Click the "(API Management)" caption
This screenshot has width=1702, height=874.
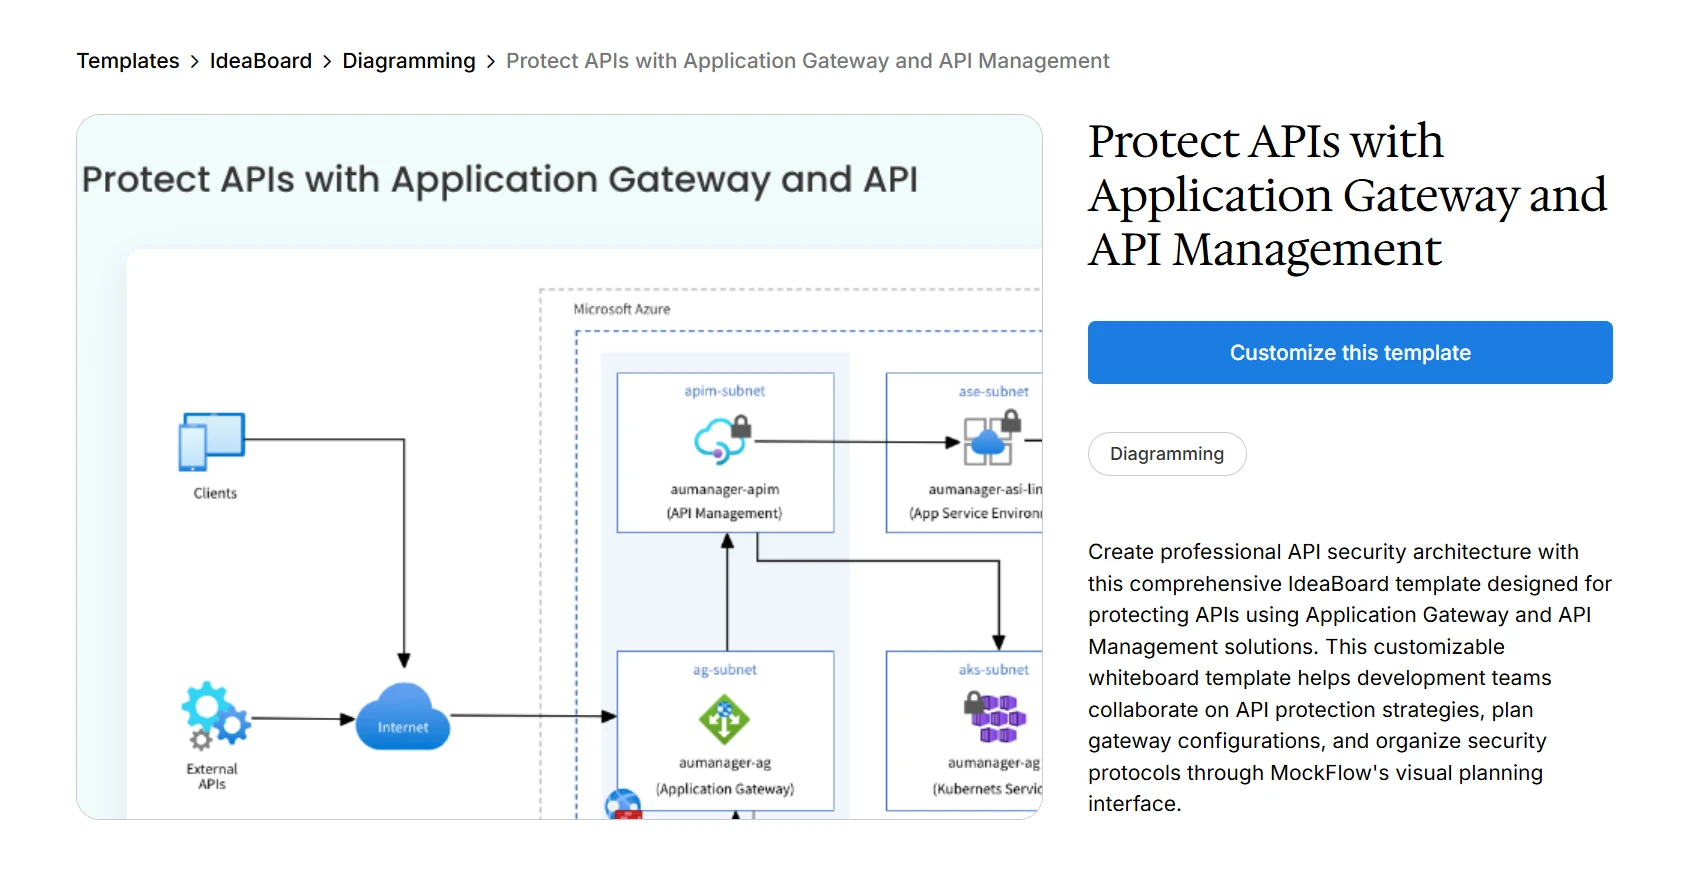tap(725, 513)
